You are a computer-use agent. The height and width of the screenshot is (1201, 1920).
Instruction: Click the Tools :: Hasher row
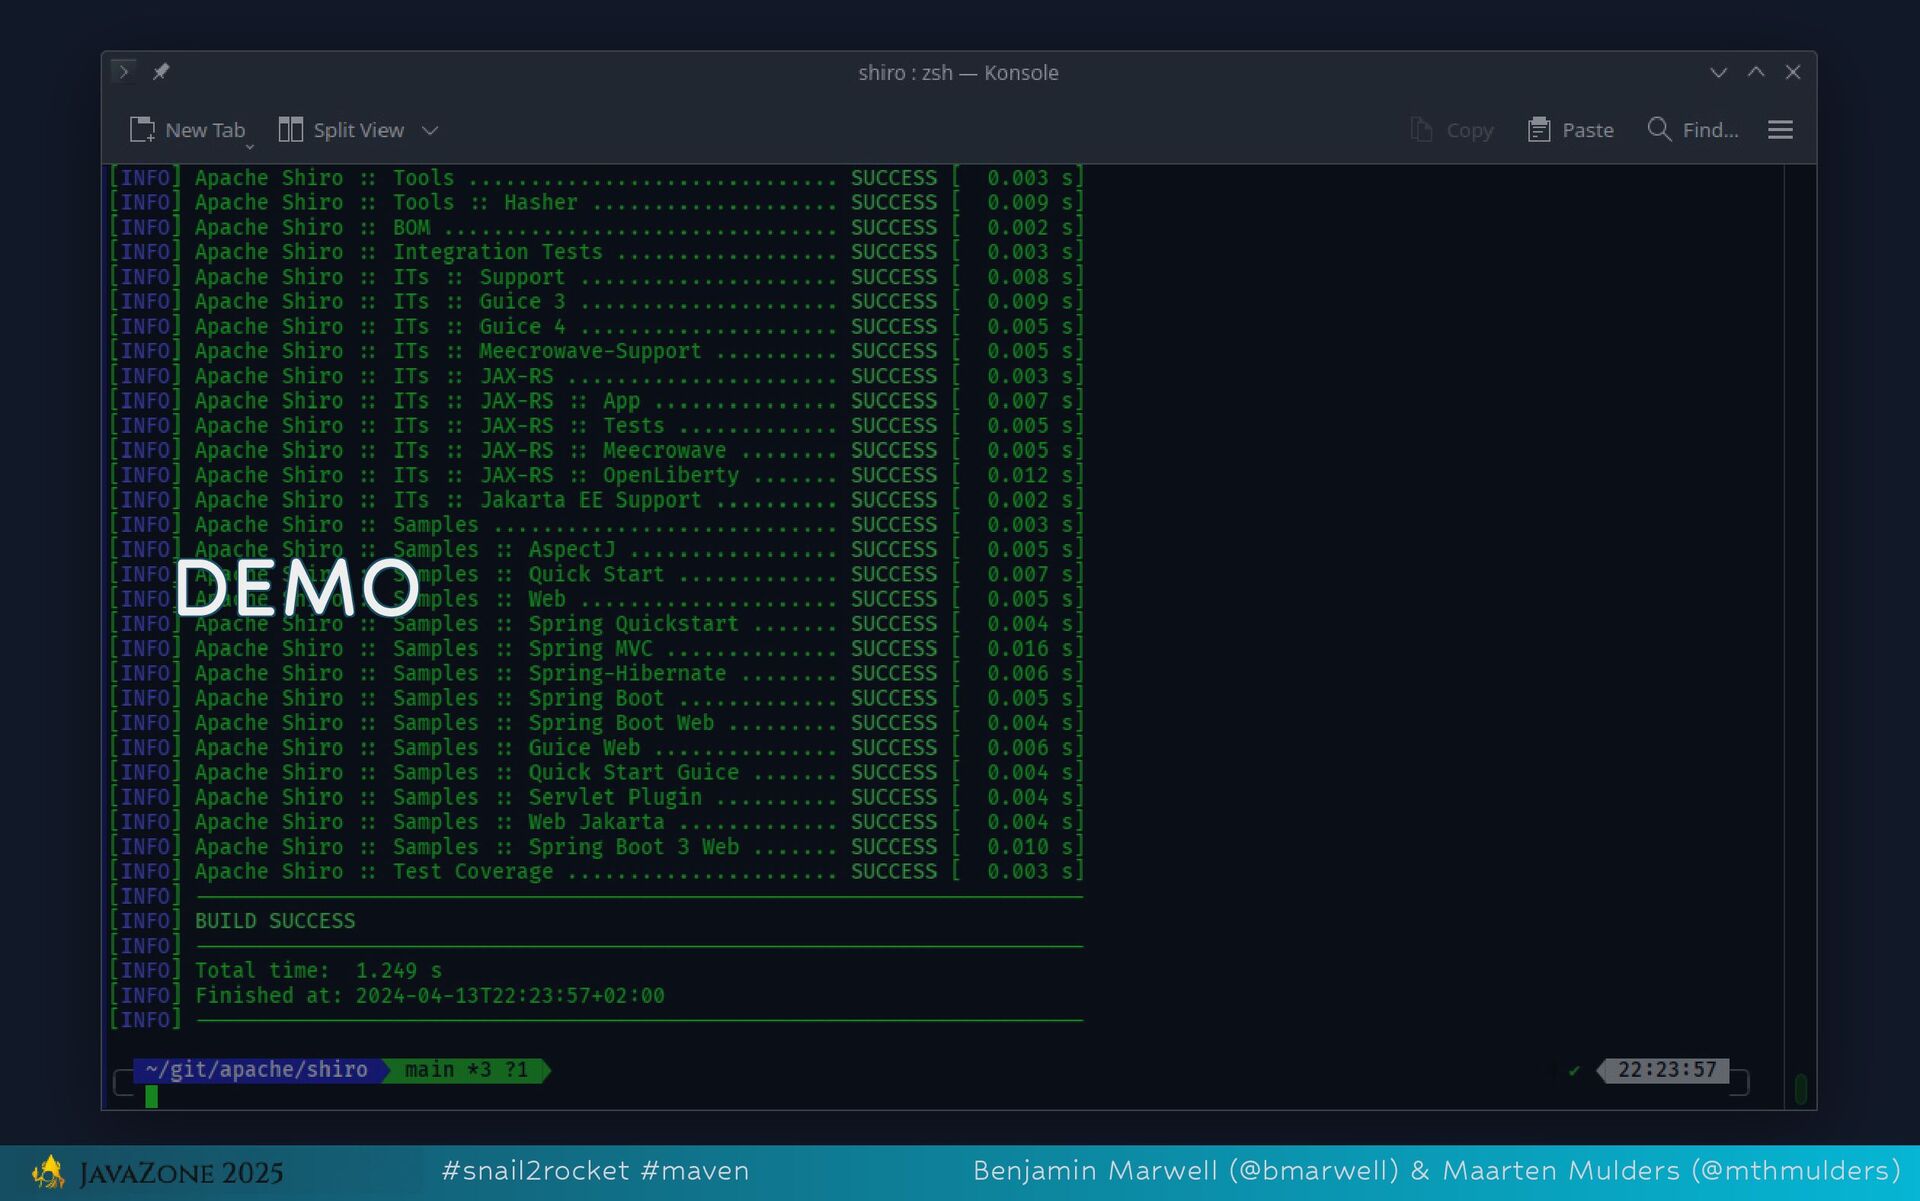[597, 202]
